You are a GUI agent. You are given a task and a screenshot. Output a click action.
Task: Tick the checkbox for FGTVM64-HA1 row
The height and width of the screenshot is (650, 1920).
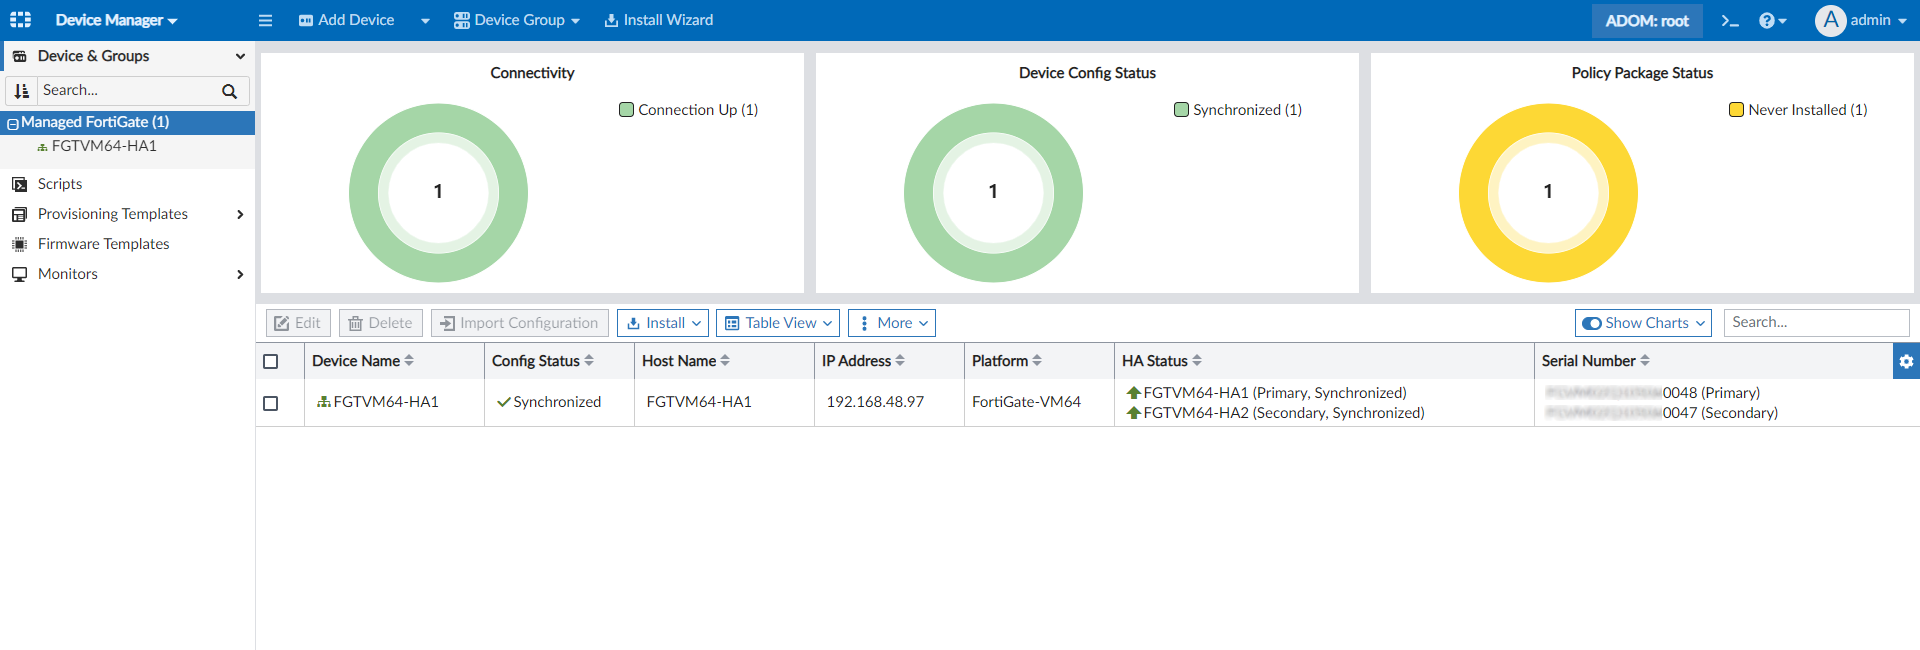pos(271,403)
